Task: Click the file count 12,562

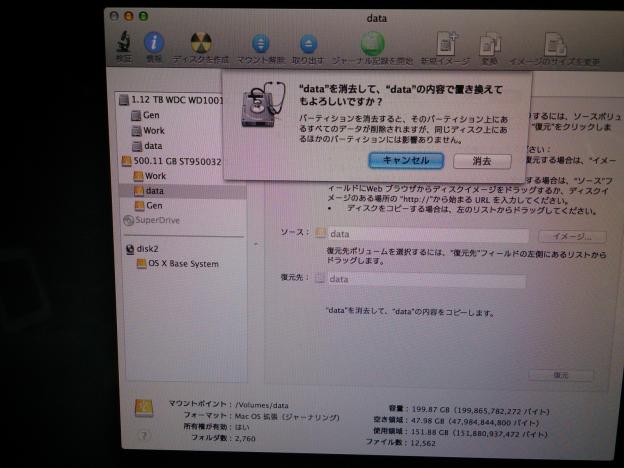Action: pyautogui.click(x=423, y=443)
